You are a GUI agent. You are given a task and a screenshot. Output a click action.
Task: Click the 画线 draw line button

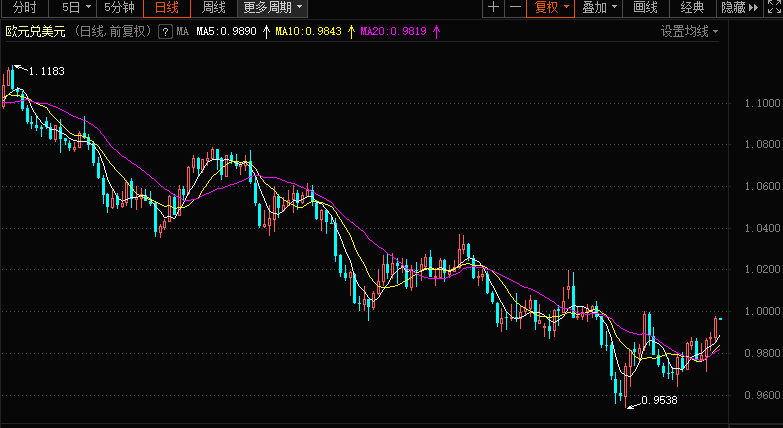click(x=645, y=7)
